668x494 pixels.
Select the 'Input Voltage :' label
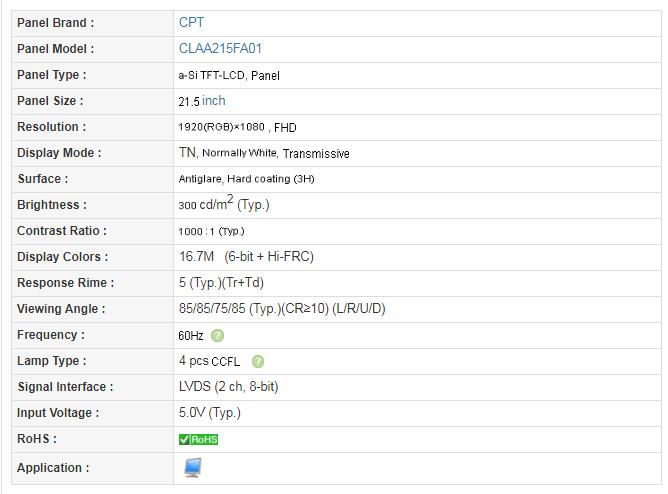click(58, 413)
